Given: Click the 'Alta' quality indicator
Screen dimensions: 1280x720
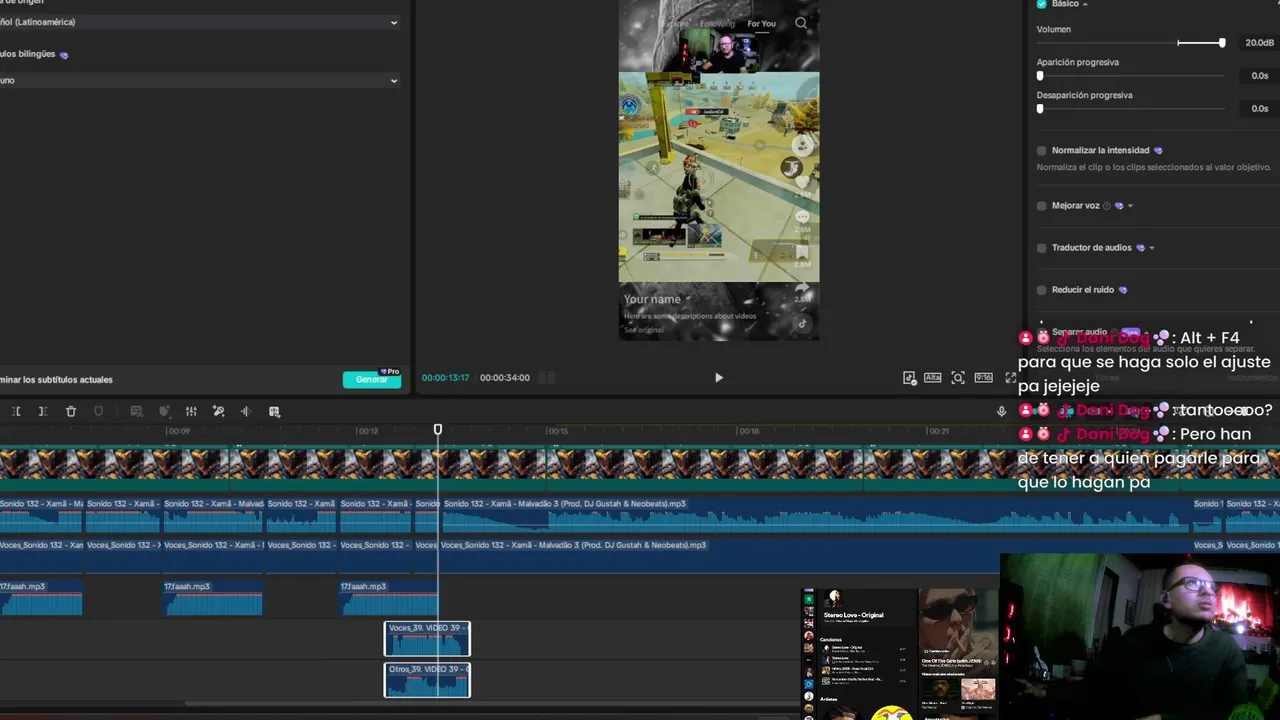Looking at the screenshot, I should point(932,378).
